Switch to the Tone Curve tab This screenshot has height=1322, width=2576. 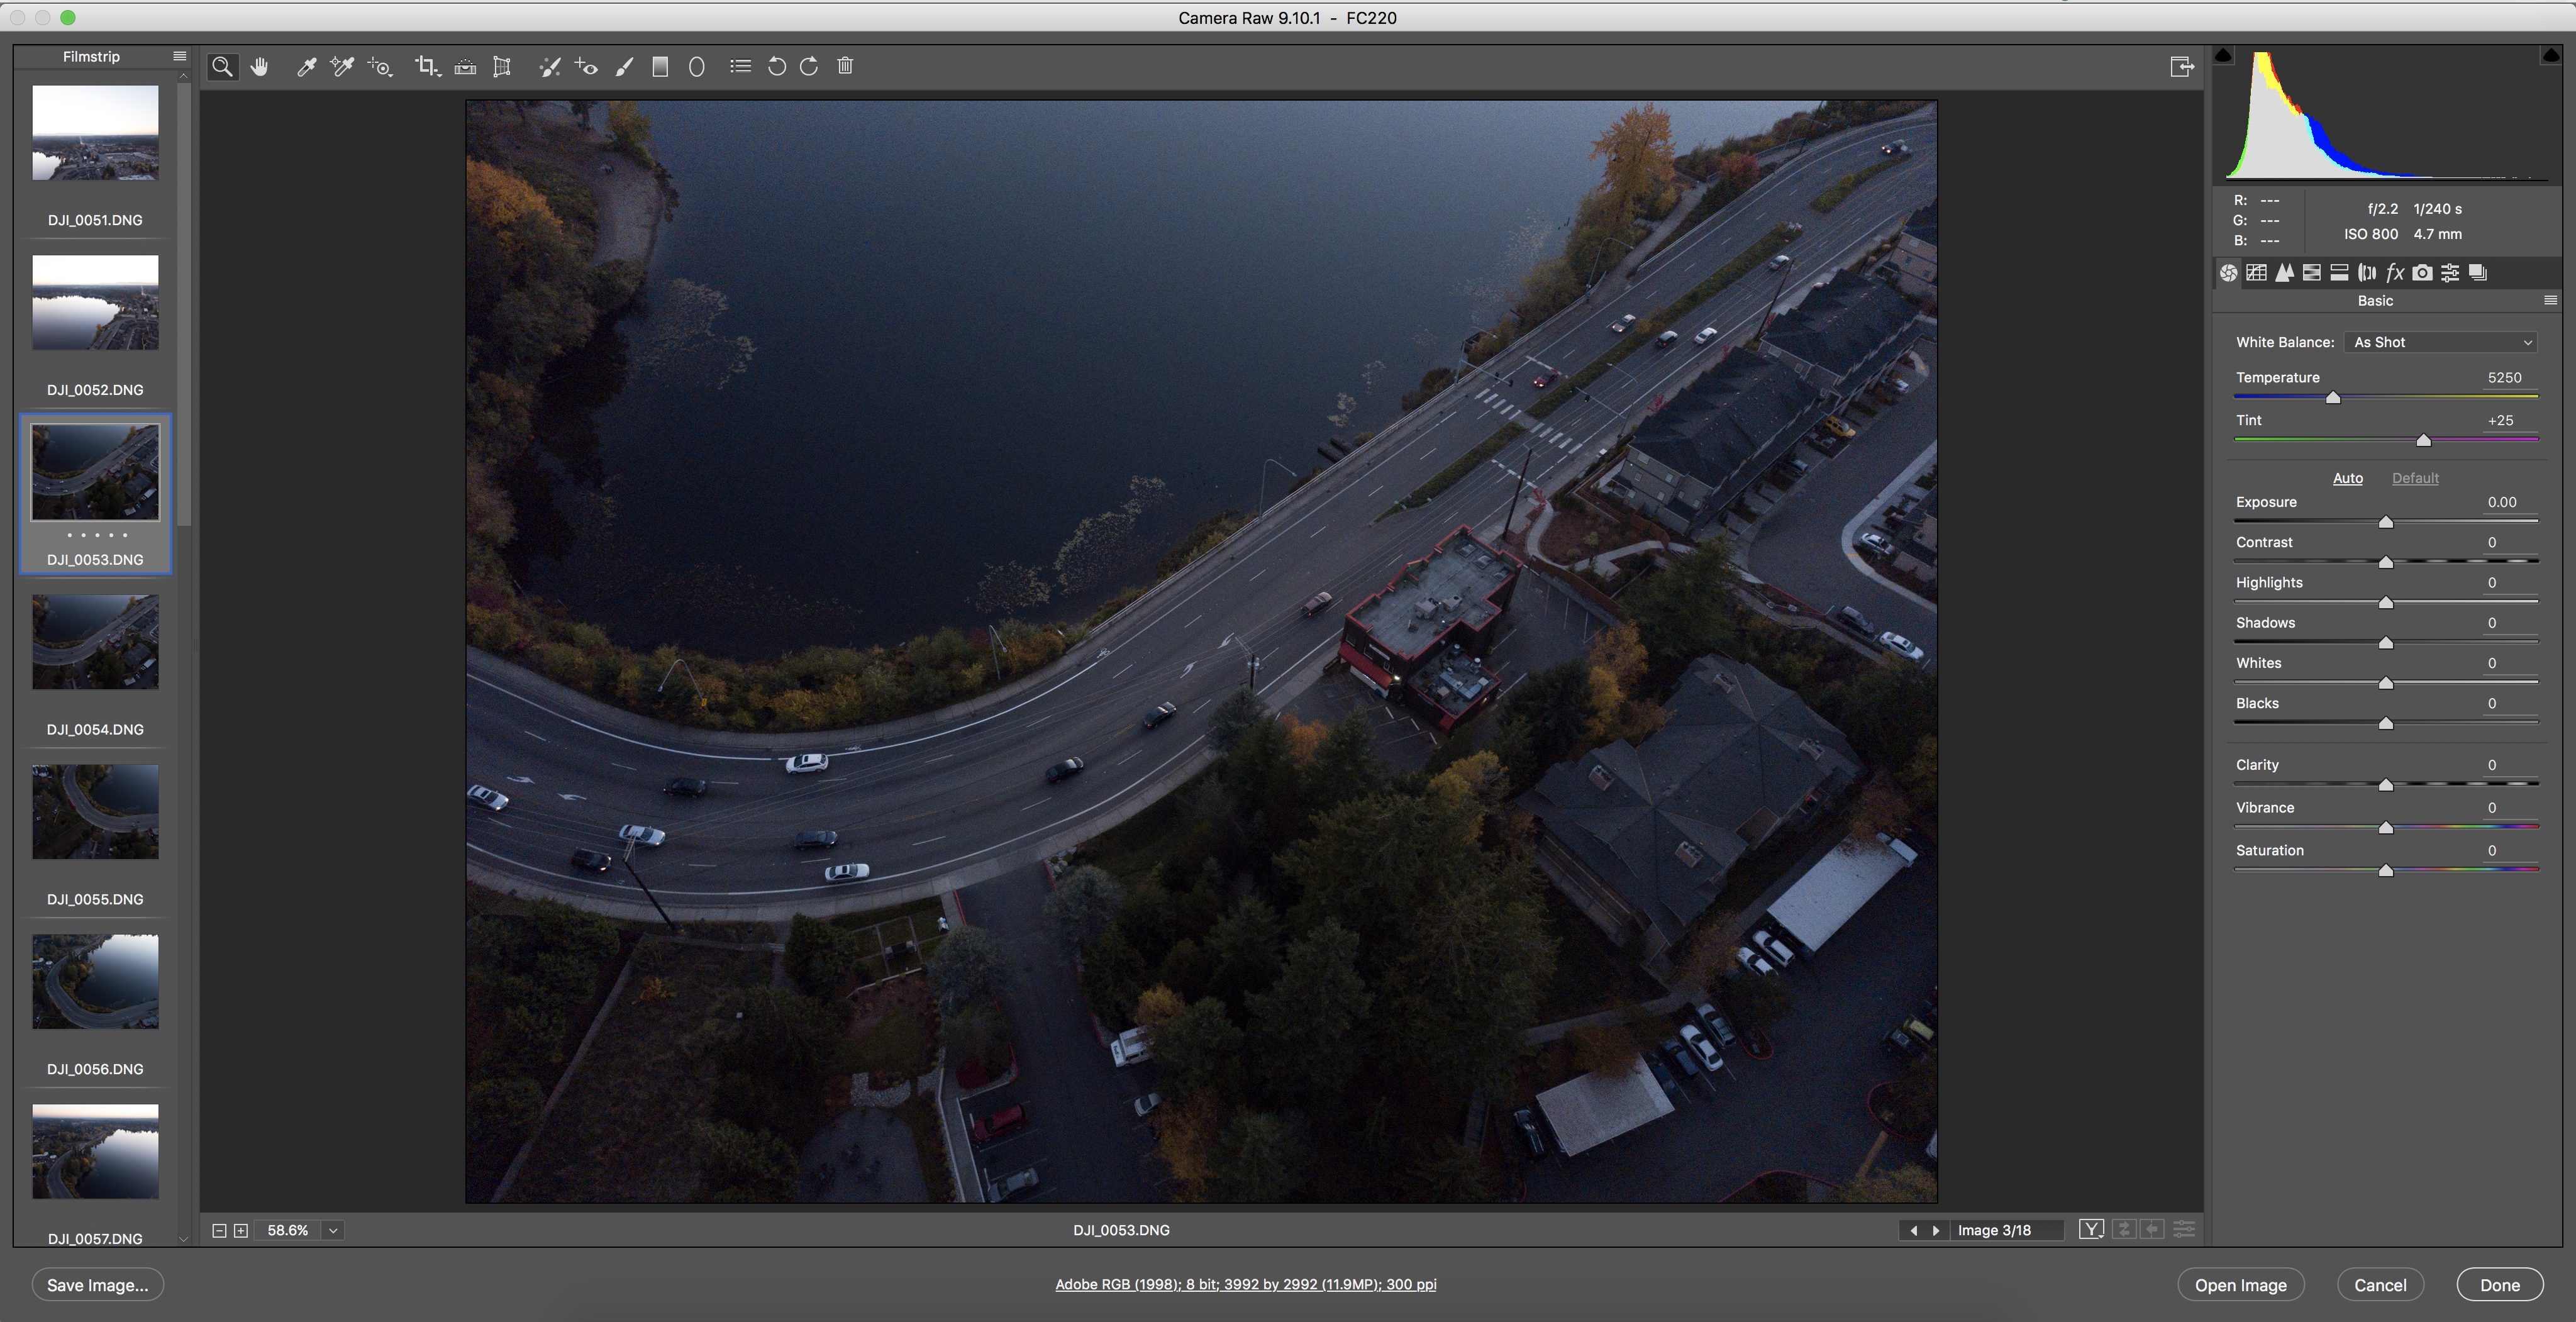click(2256, 272)
